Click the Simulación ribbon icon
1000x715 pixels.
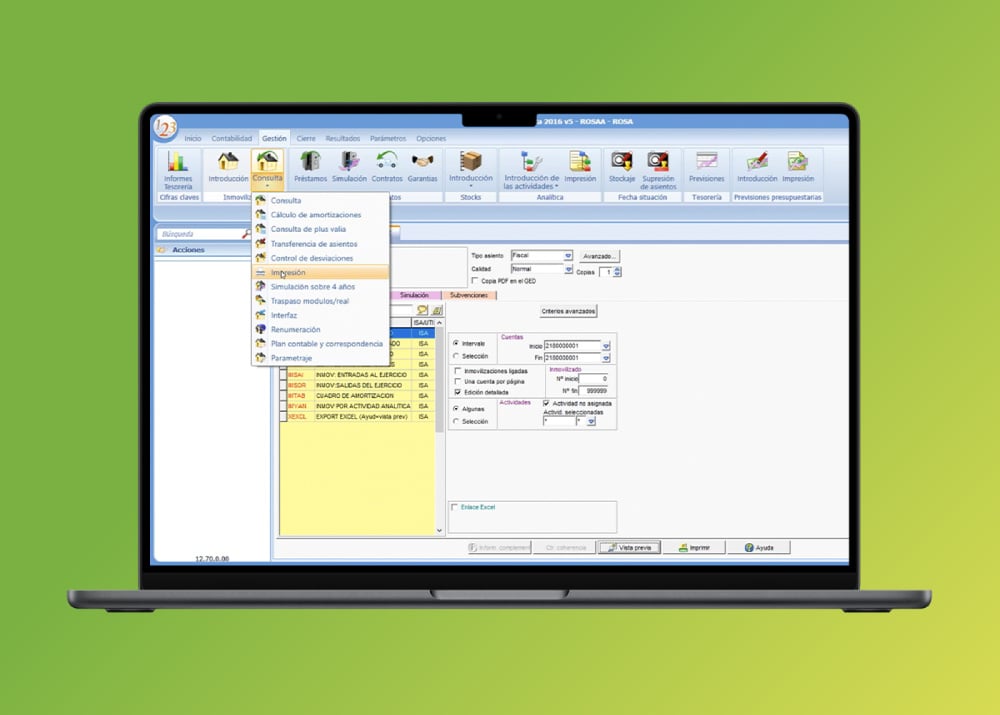pos(349,162)
